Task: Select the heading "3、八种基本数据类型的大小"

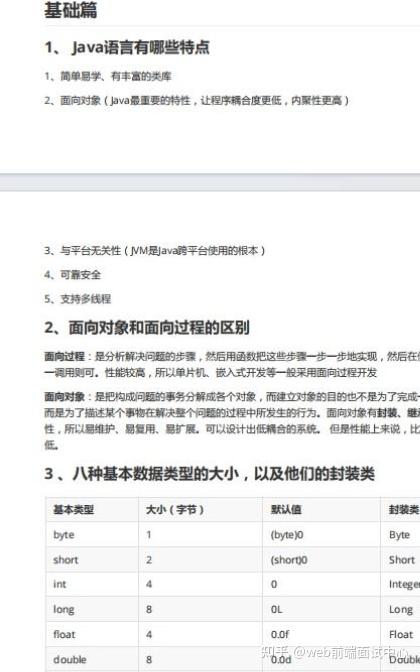Action: (x=210, y=474)
